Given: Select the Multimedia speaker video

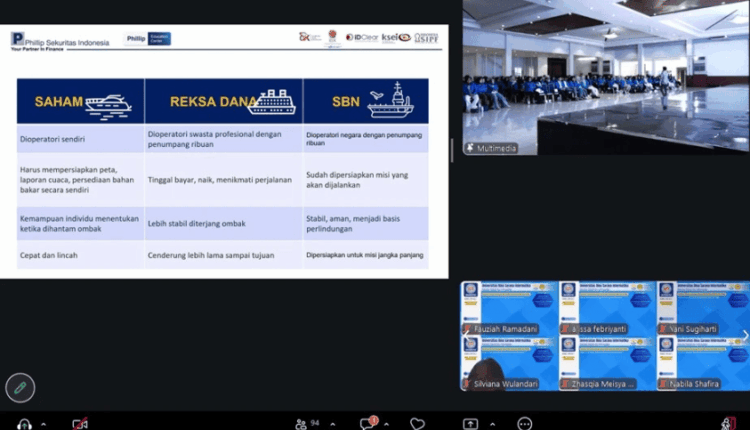Looking at the screenshot, I should click(606, 77).
